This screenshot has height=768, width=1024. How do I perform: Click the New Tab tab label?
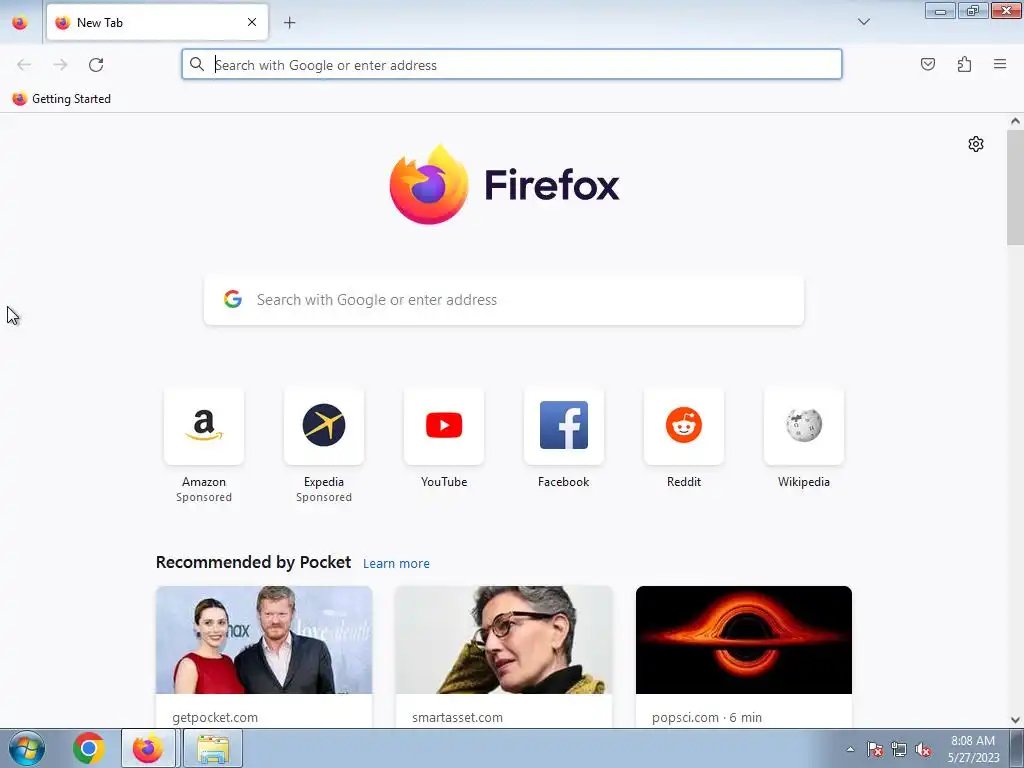coord(100,23)
